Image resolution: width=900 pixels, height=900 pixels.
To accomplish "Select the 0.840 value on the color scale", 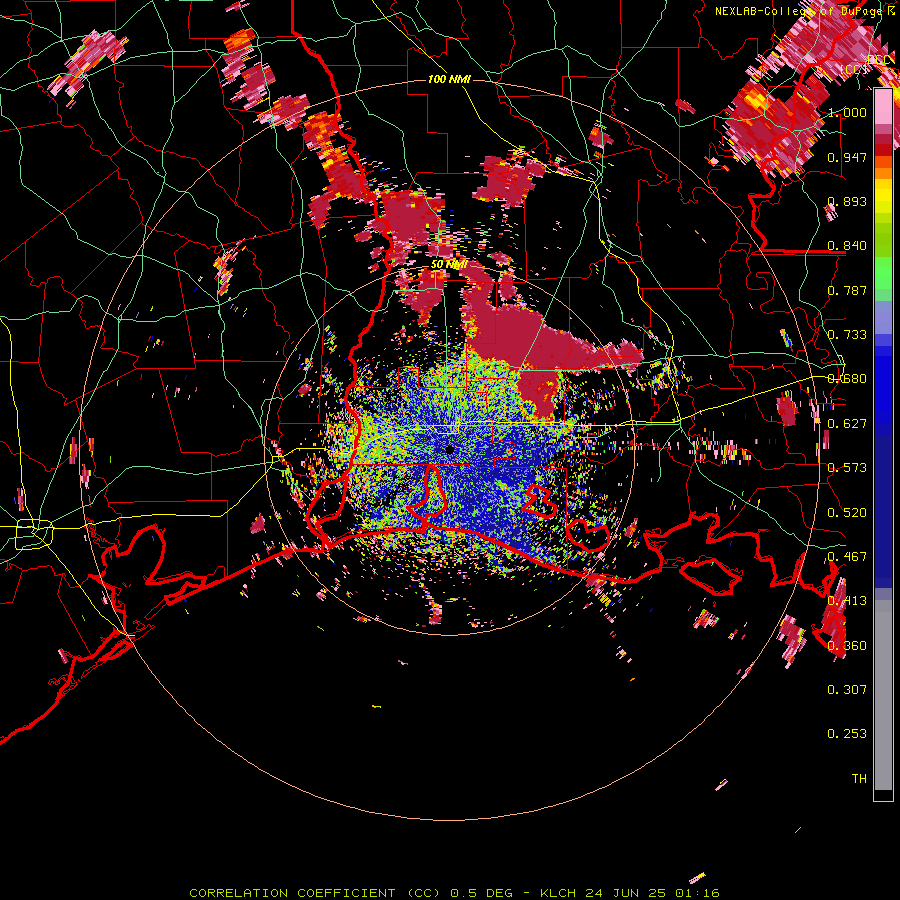I will [x=847, y=246].
